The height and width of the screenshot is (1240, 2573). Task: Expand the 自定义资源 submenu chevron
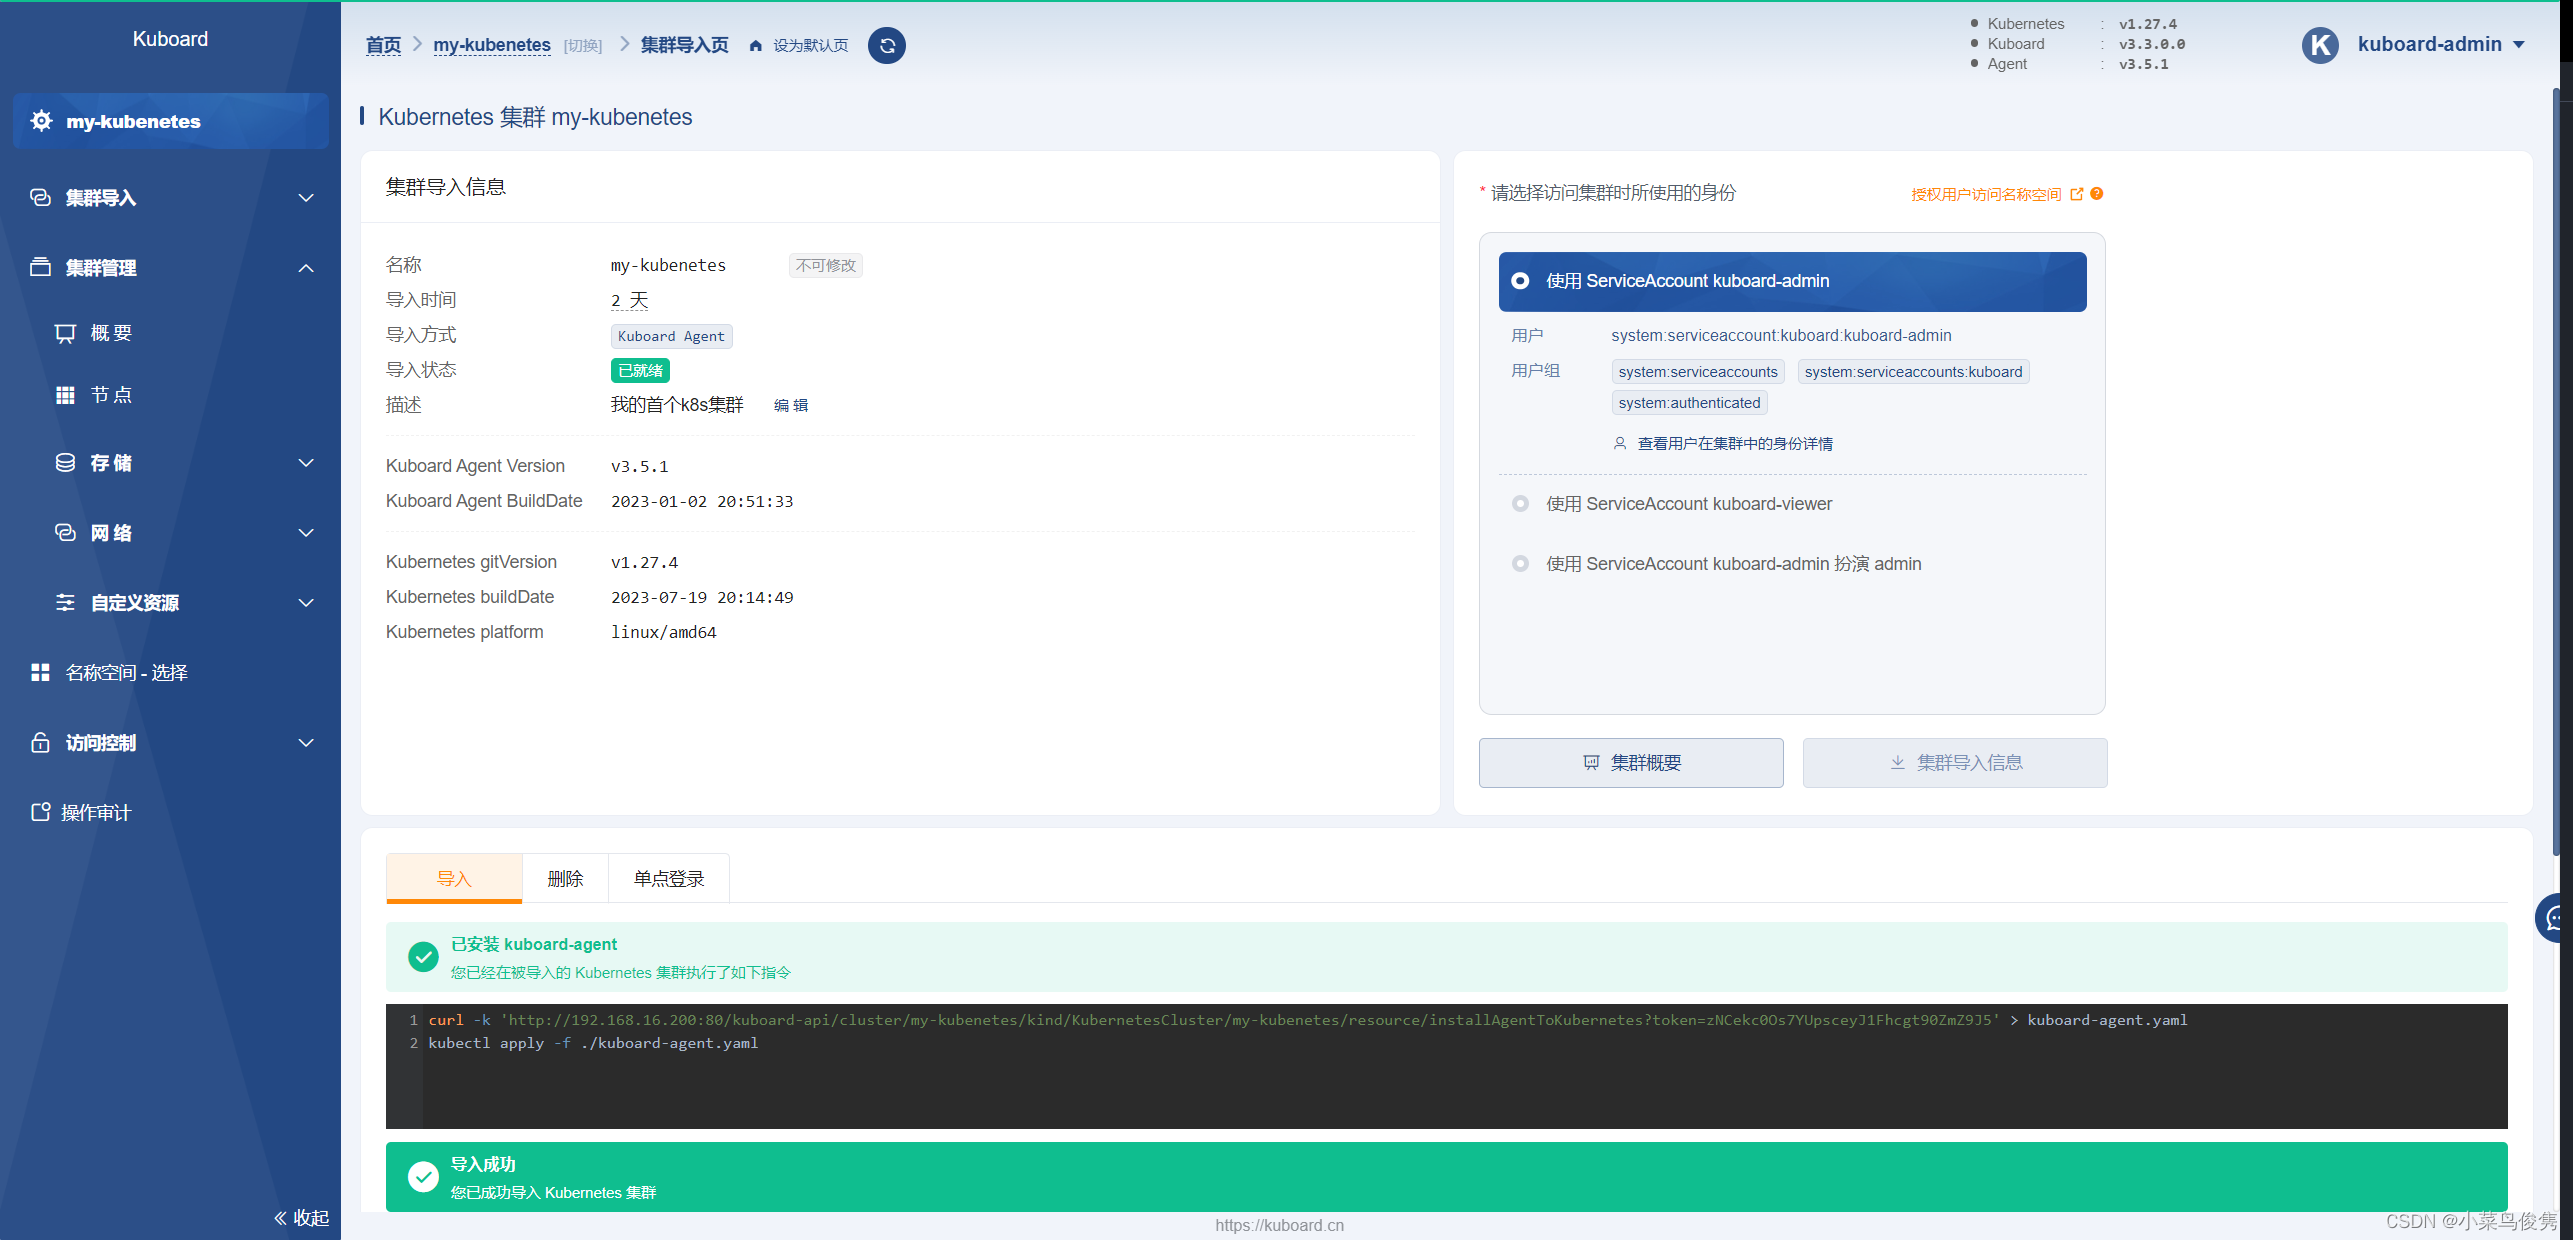306,603
